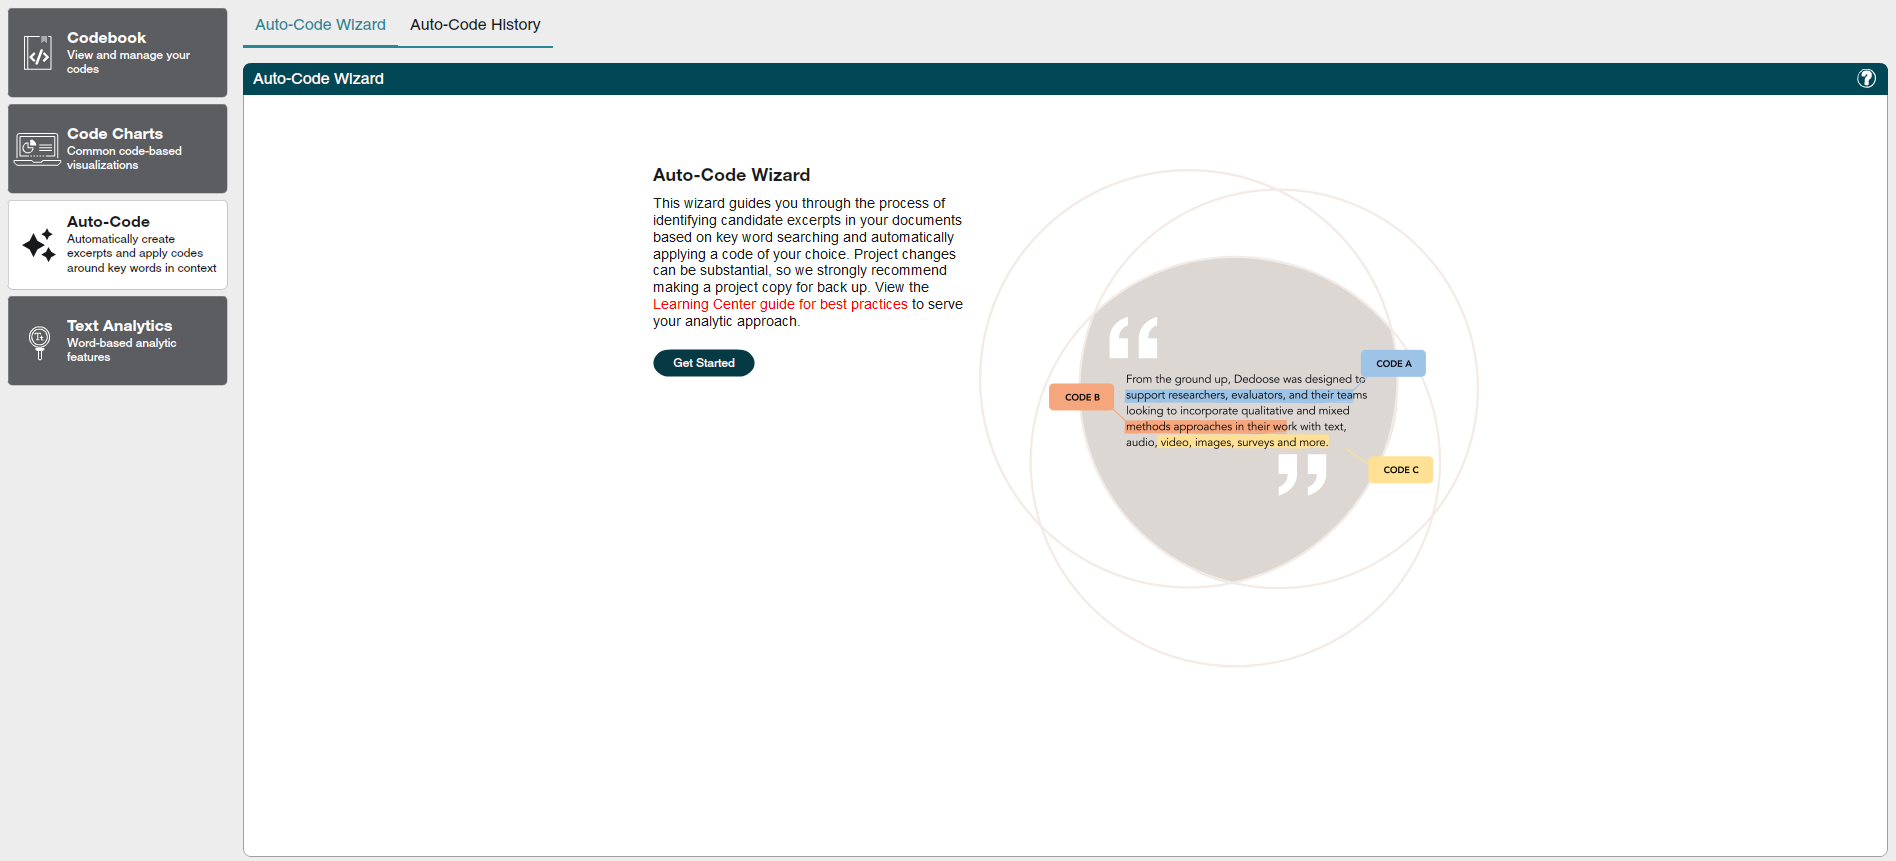
Task: Select the Auto-Code sidebar panel
Action: [118, 245]
